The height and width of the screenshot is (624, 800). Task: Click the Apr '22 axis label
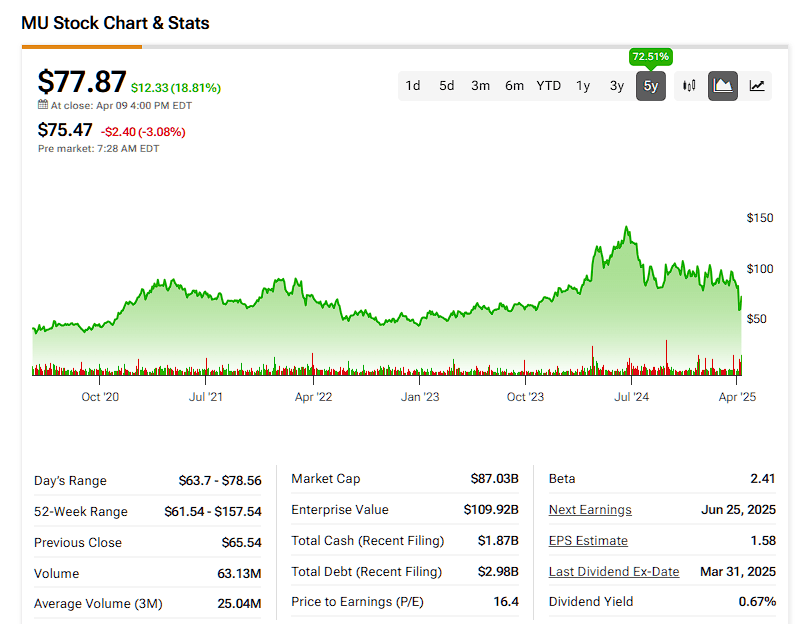click(313, 397)
